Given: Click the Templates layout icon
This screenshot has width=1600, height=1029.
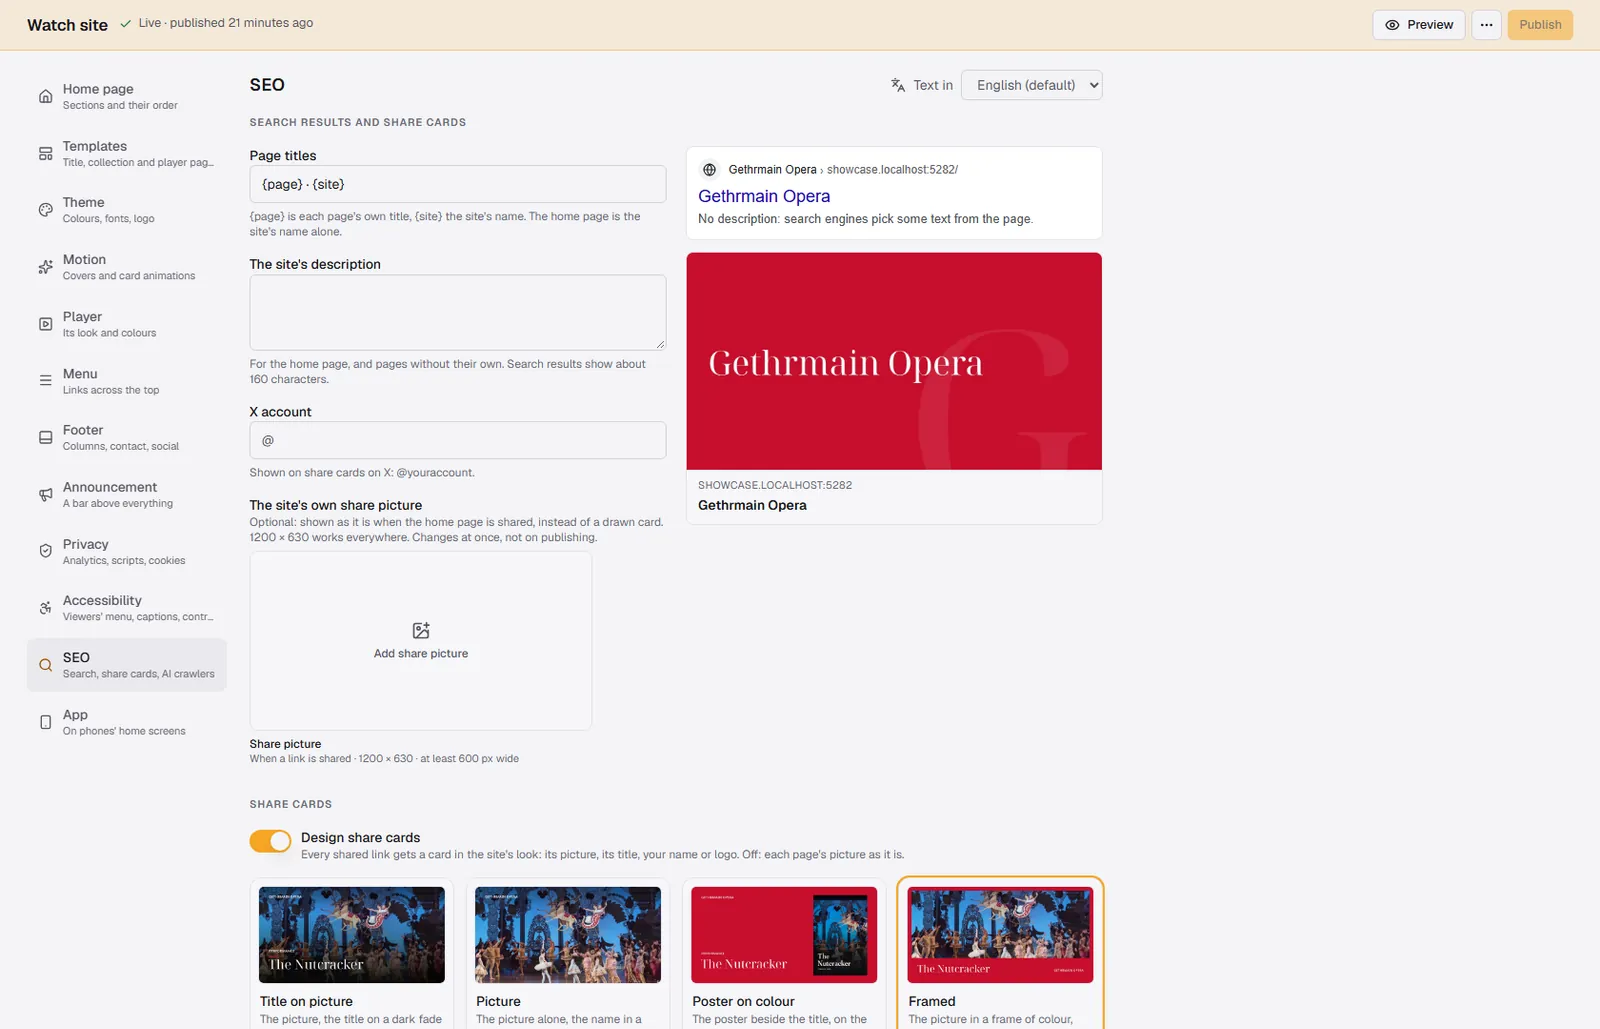Looking at the screenshot, I should click(x=45, y=154).
